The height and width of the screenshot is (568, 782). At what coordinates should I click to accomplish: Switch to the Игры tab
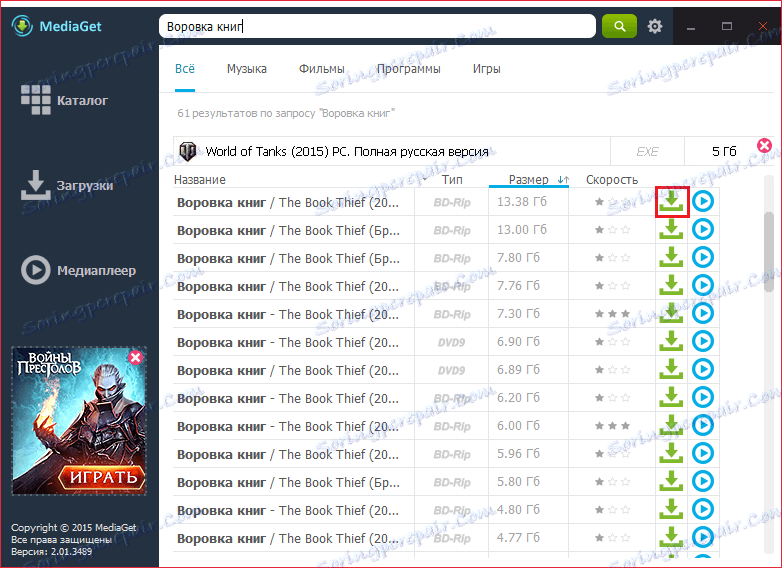[x=486, y=69]
